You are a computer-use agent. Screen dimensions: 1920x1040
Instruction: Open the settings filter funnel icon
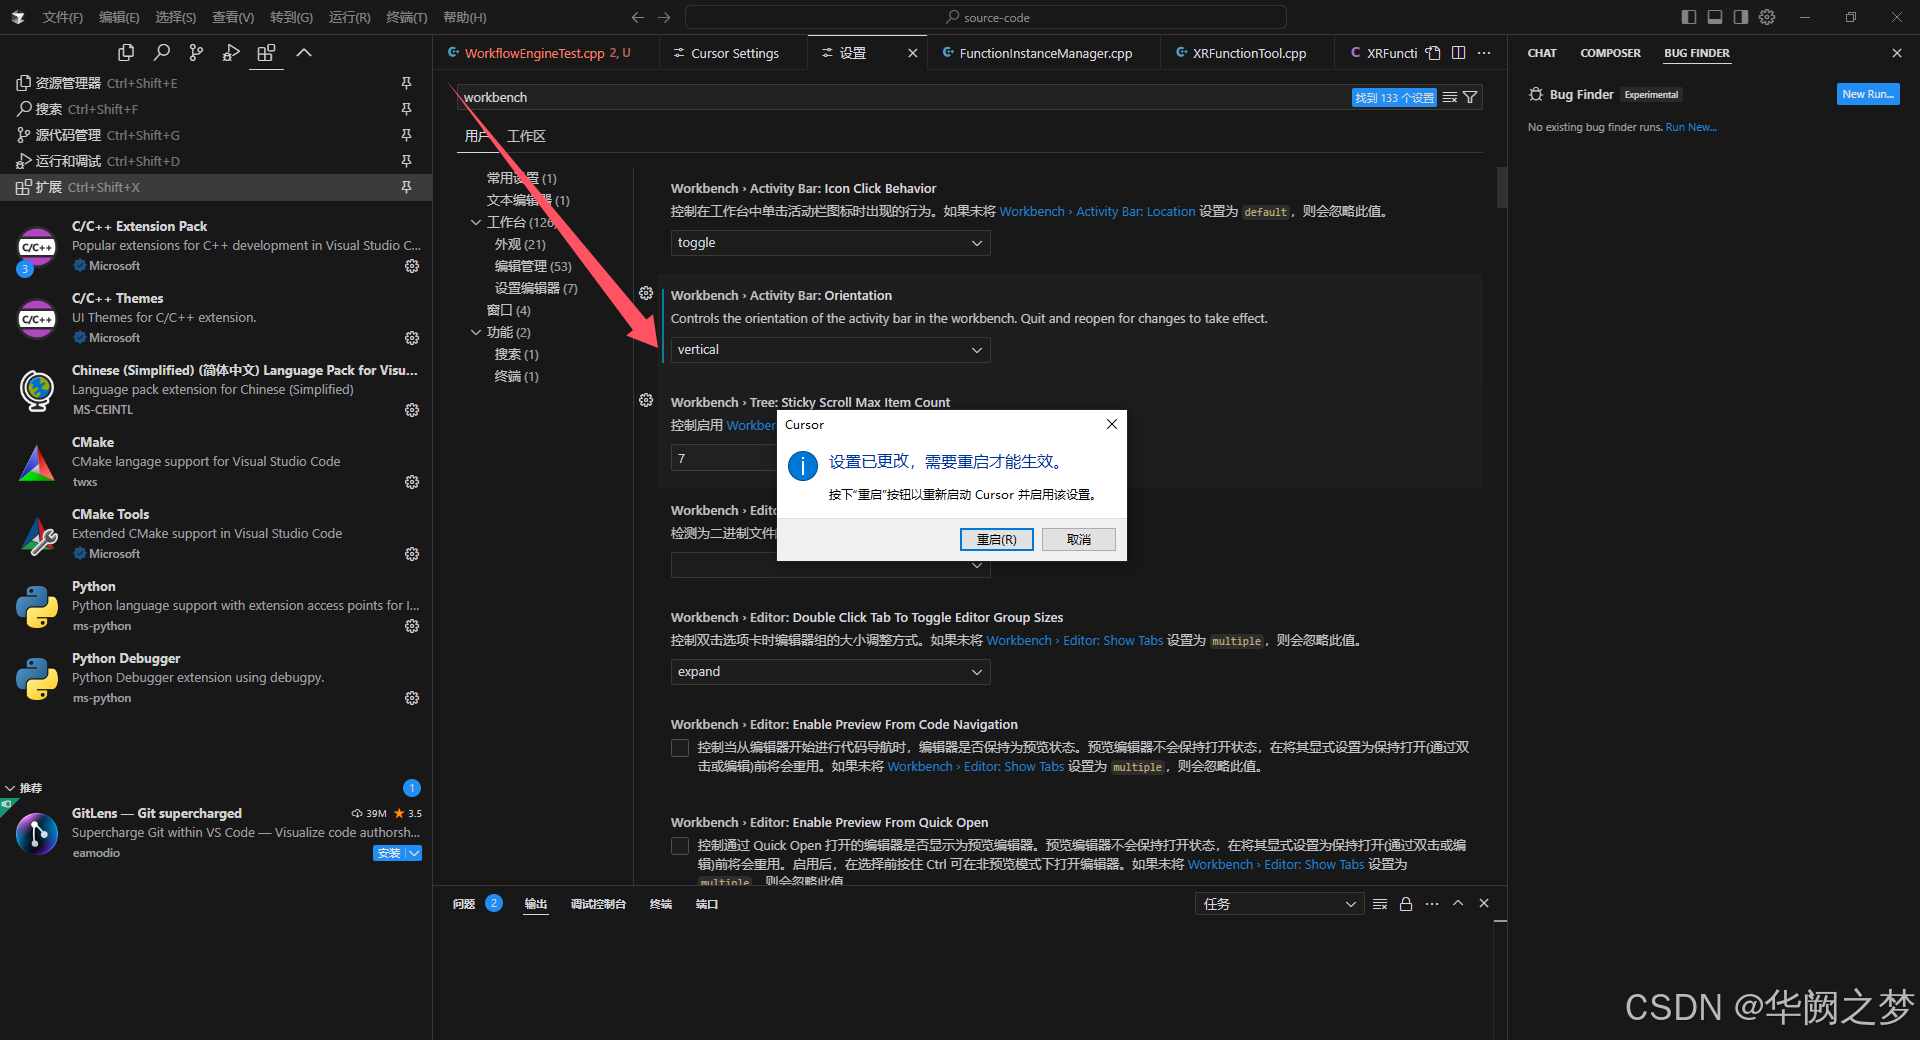tap(1470, 97)
